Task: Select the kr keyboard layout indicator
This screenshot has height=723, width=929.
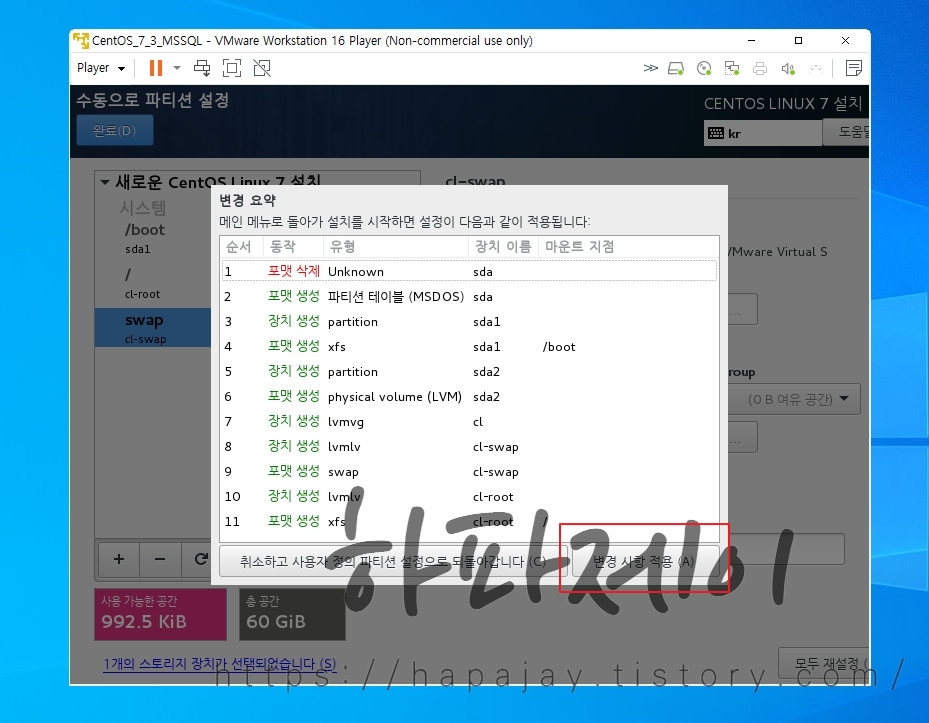Action: (x=763, y=133)
